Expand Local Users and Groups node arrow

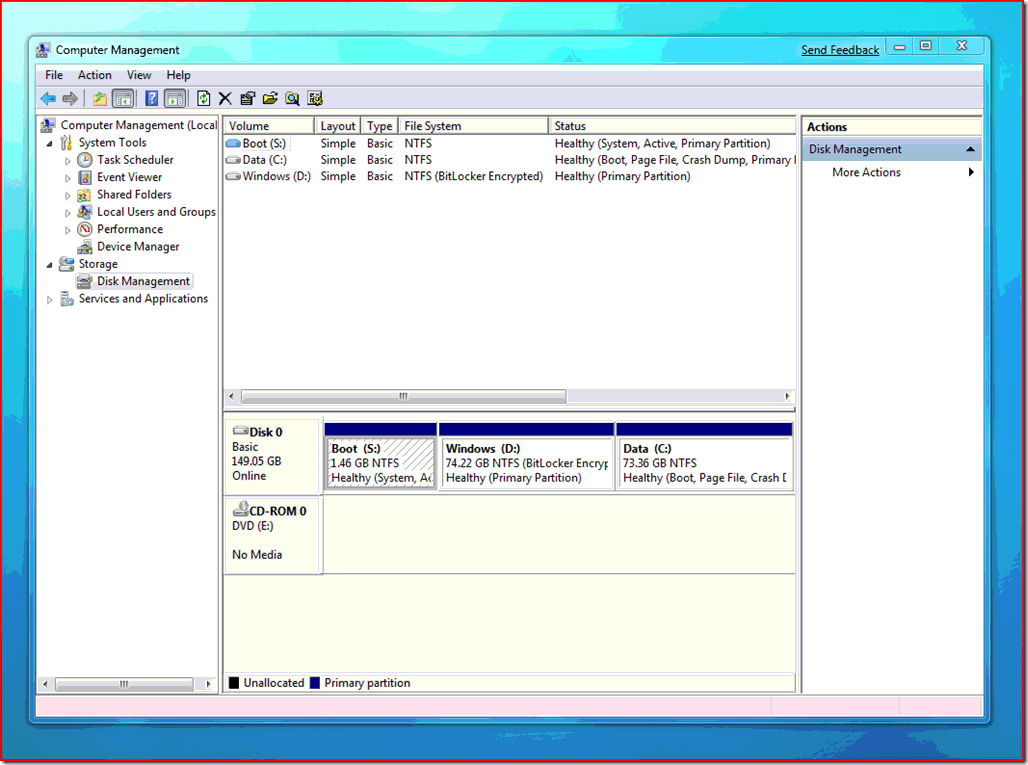68,212
